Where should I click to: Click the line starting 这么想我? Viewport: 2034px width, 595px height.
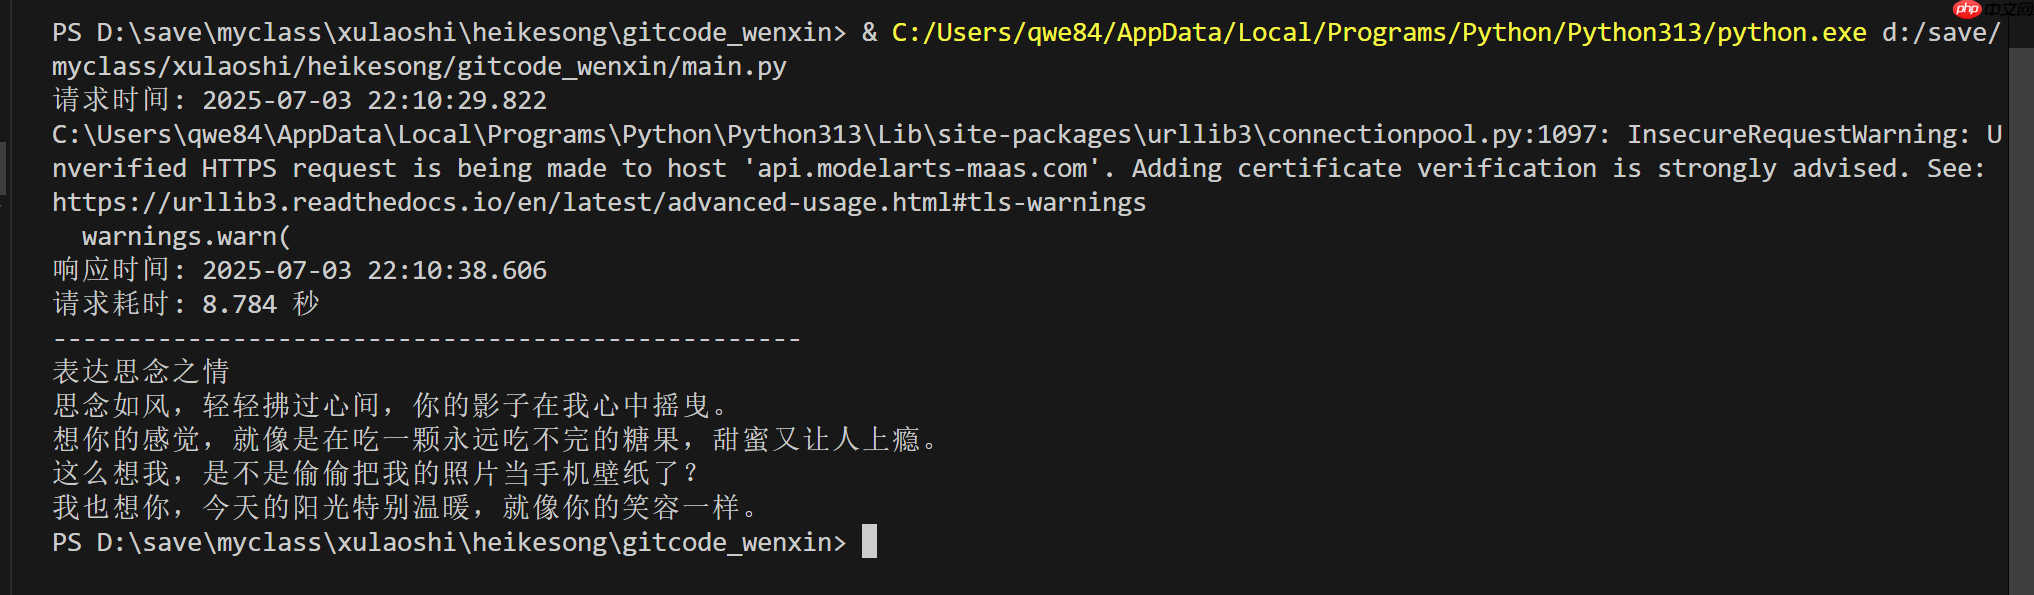coord(377,474)
